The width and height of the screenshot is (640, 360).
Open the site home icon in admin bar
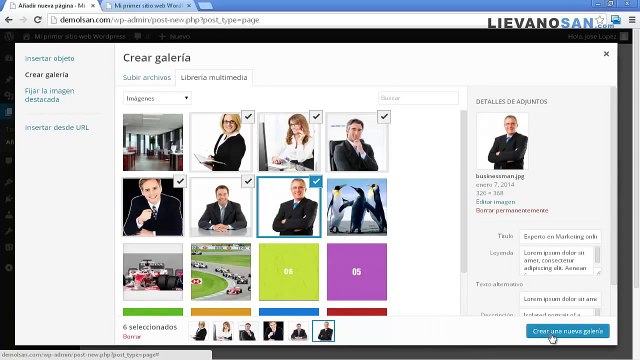(x=27, y=36)
